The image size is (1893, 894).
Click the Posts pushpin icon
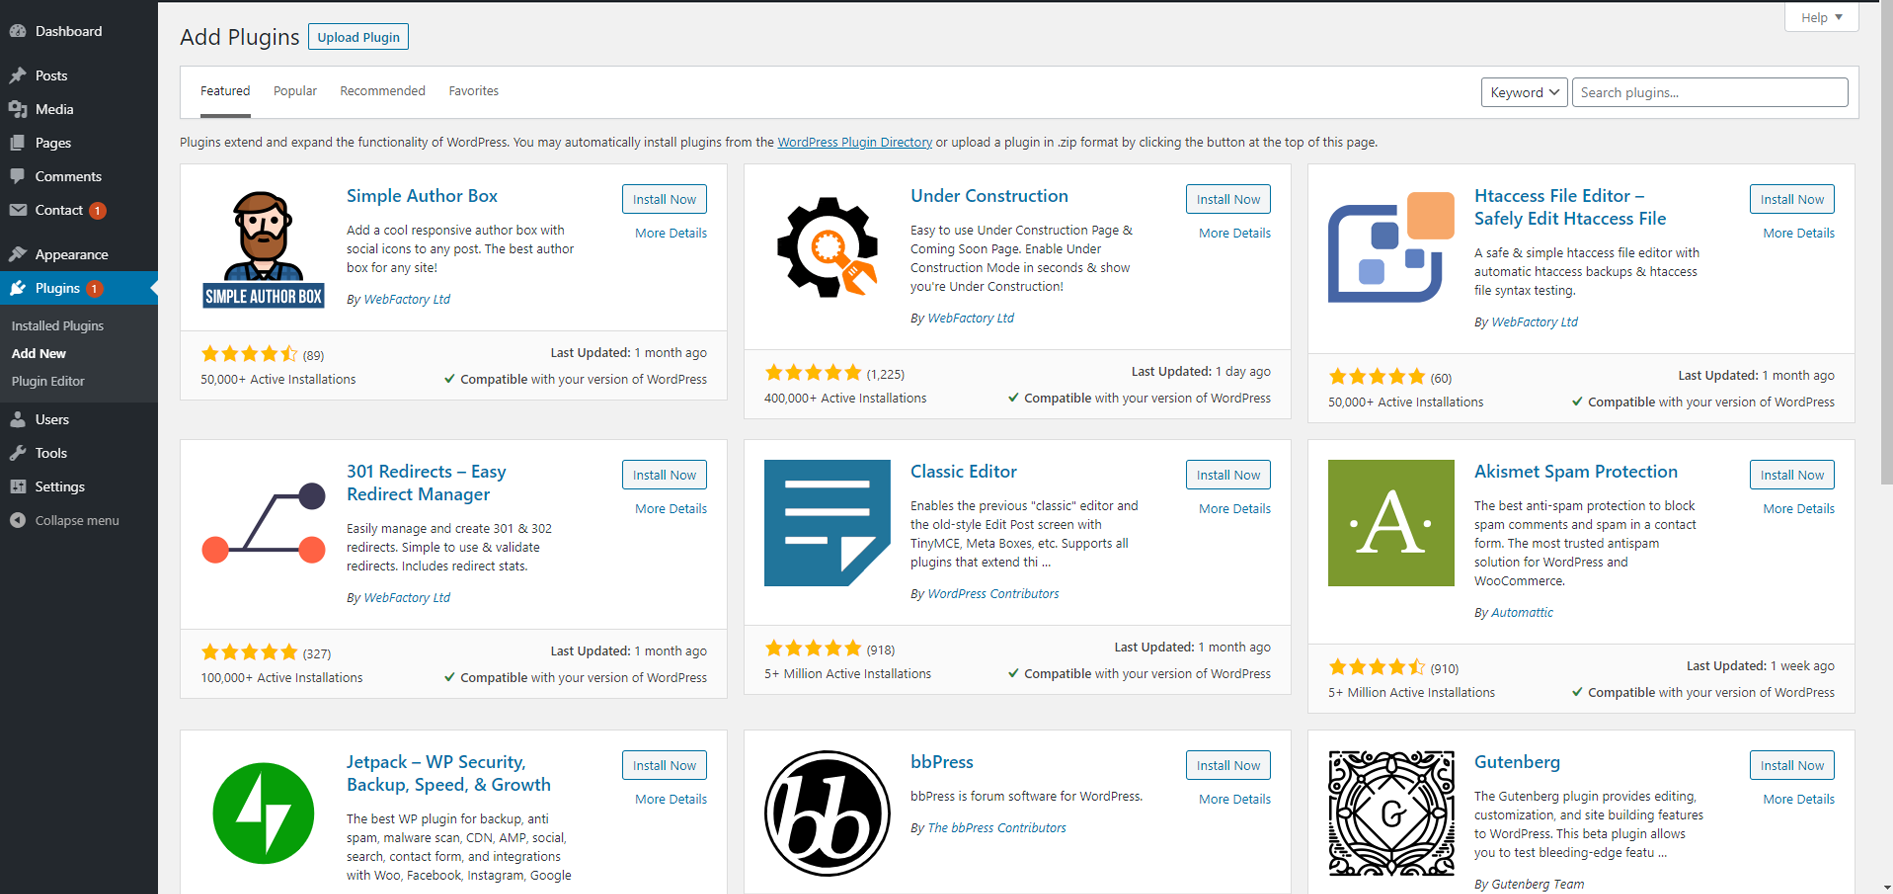(18, 75)
